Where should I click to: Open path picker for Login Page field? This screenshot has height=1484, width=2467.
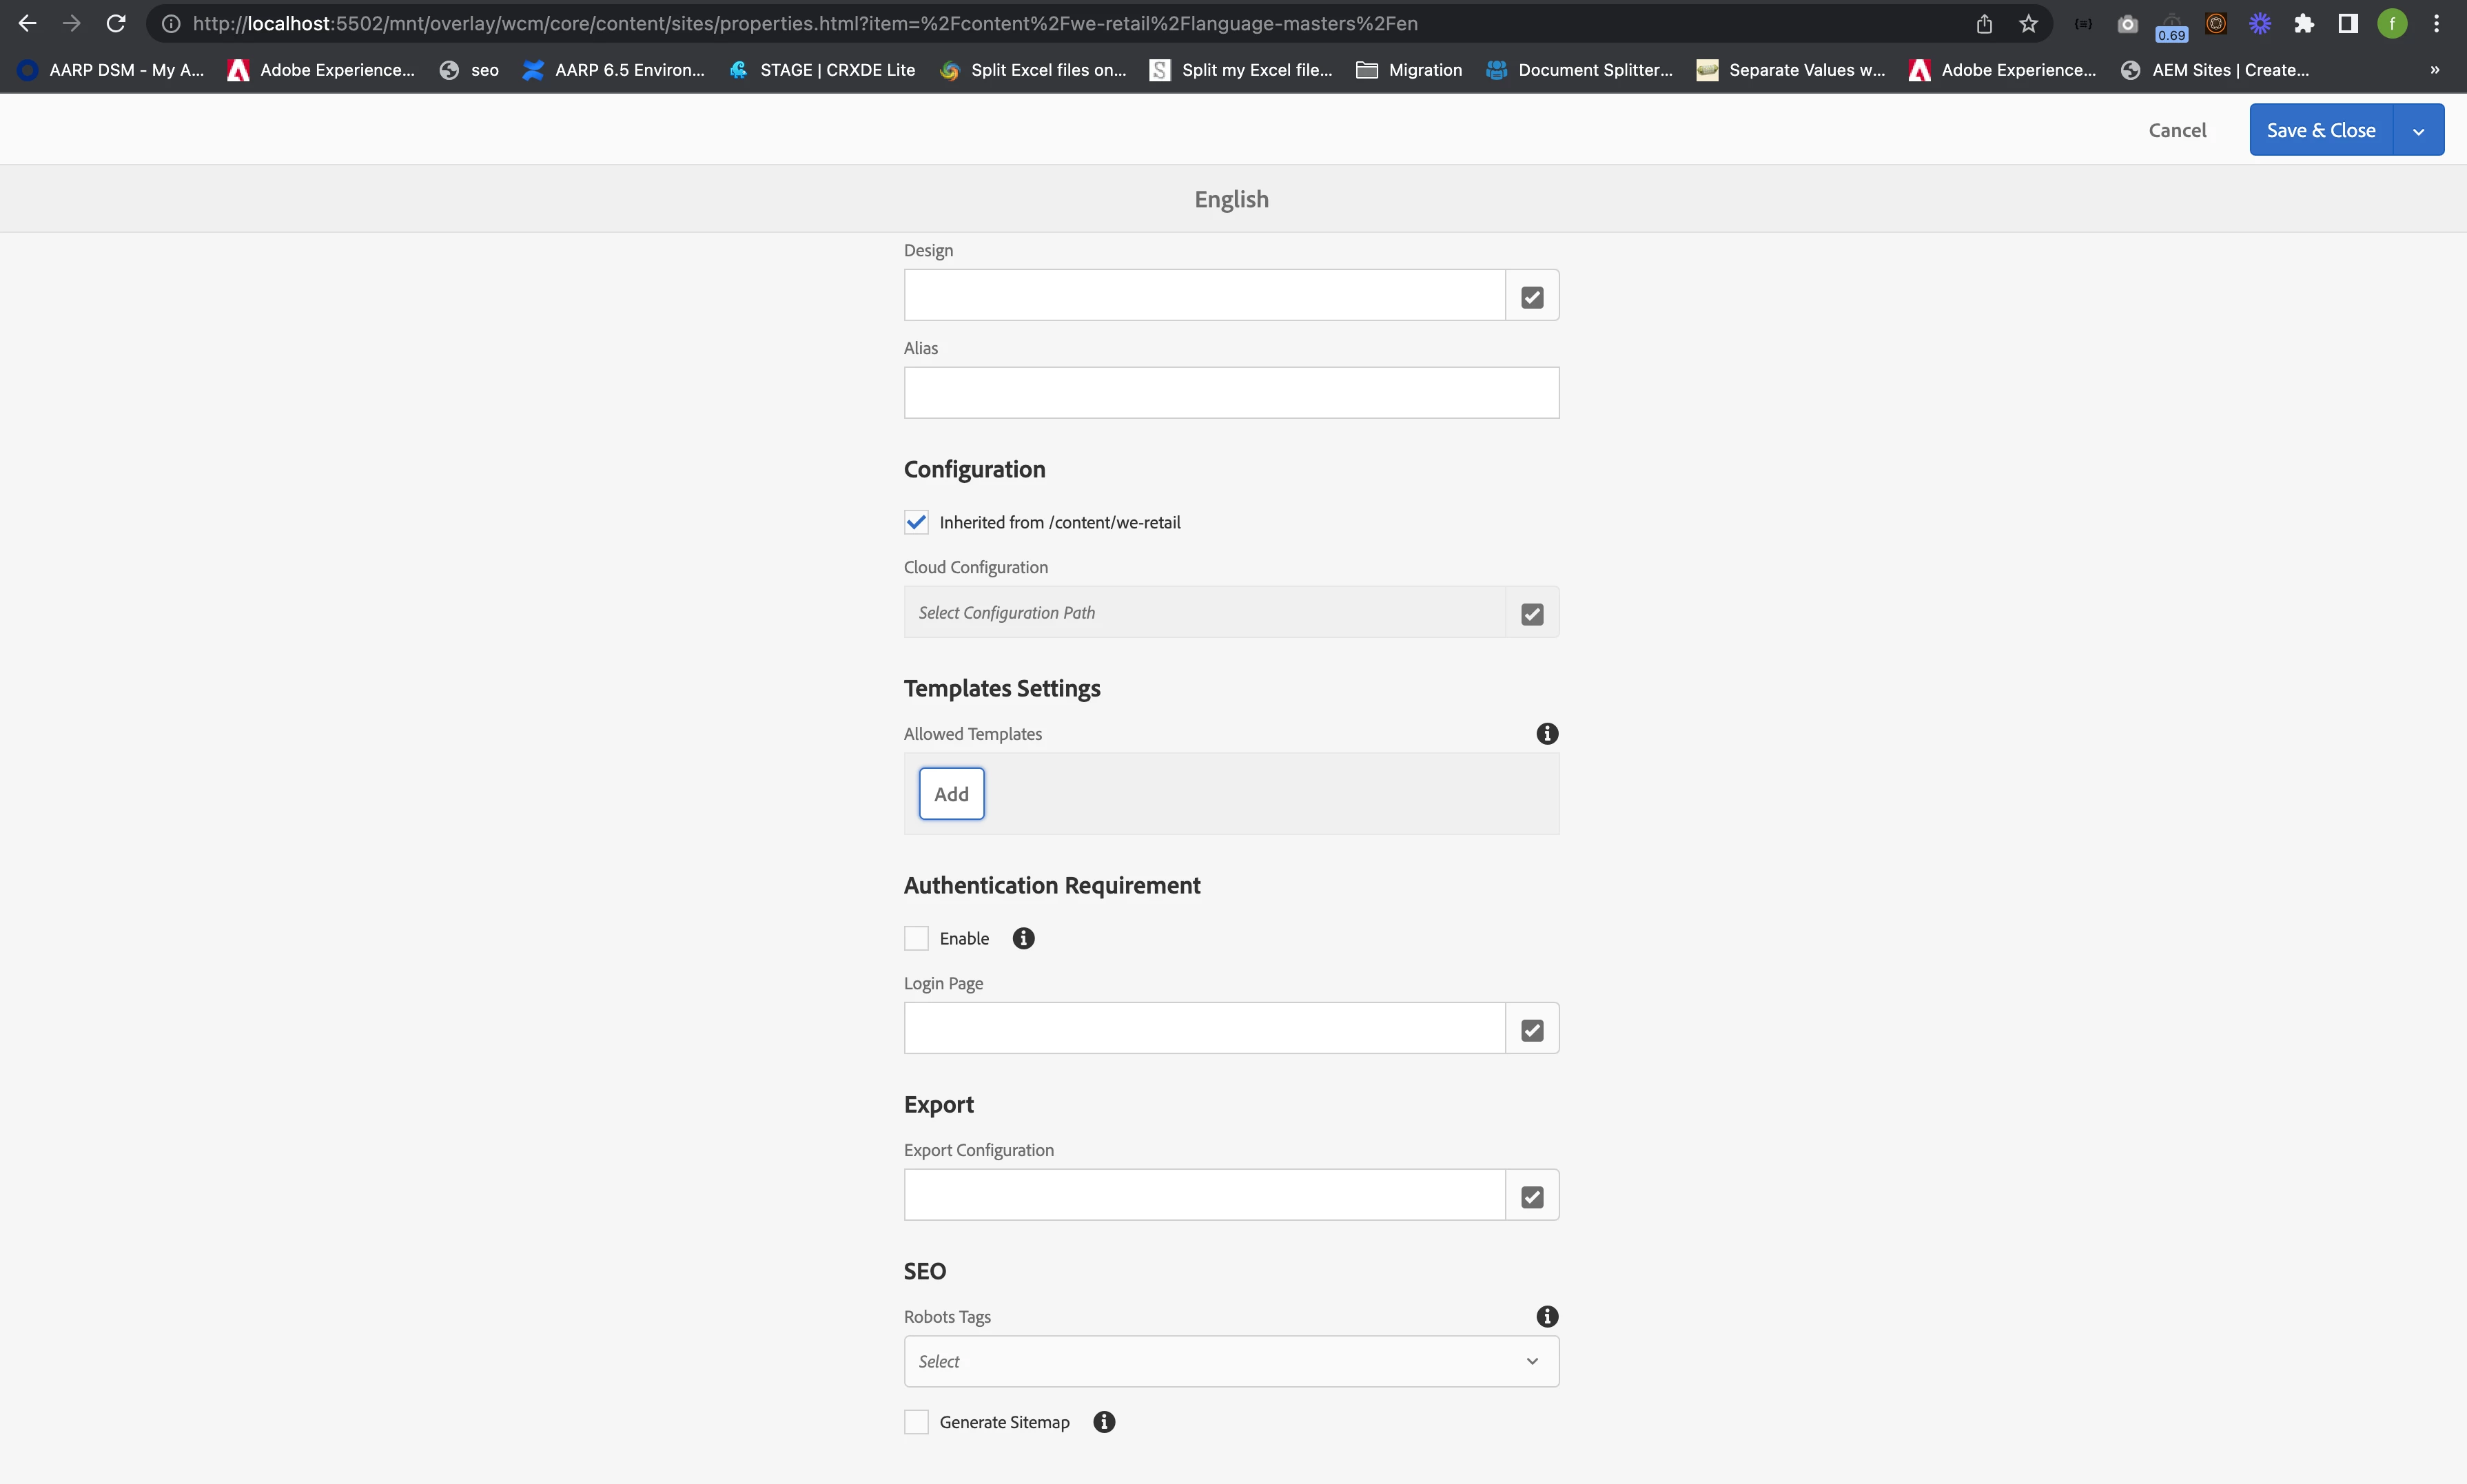1531,1029
